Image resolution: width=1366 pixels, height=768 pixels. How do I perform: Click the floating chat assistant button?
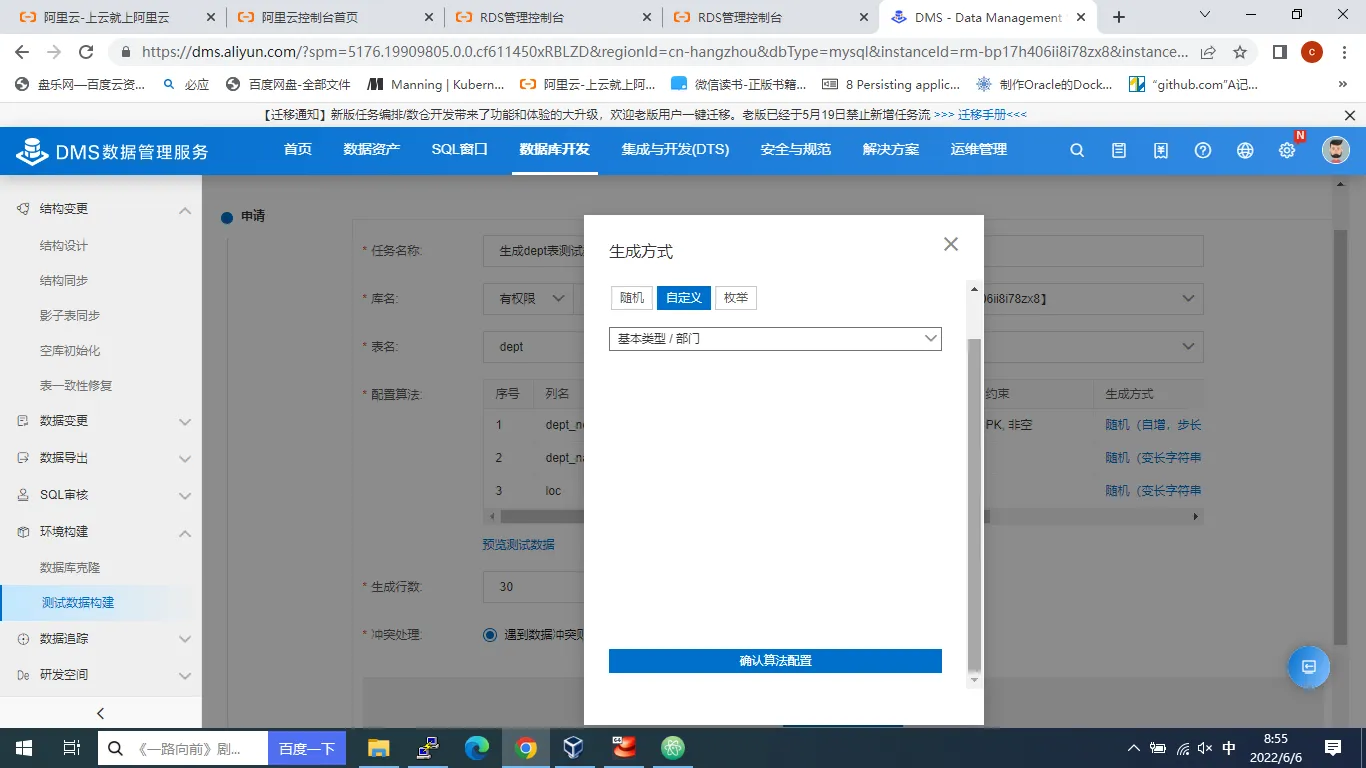pos(1309,667)
